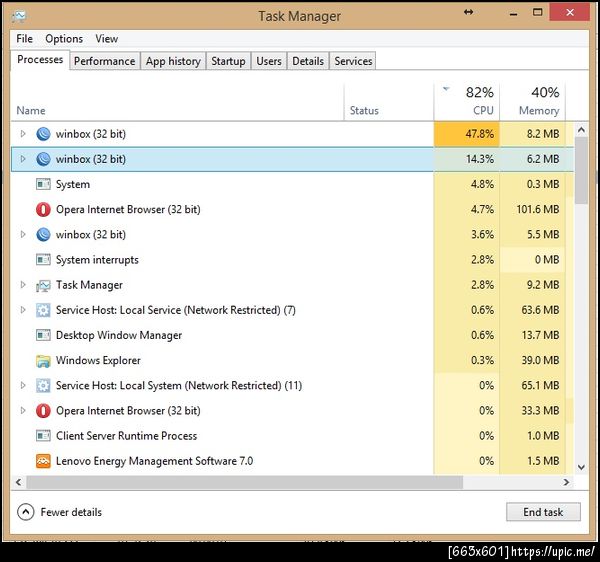Sort by the Status column header
The height and width of the screenshot is (562, 600).
point(389,101)
